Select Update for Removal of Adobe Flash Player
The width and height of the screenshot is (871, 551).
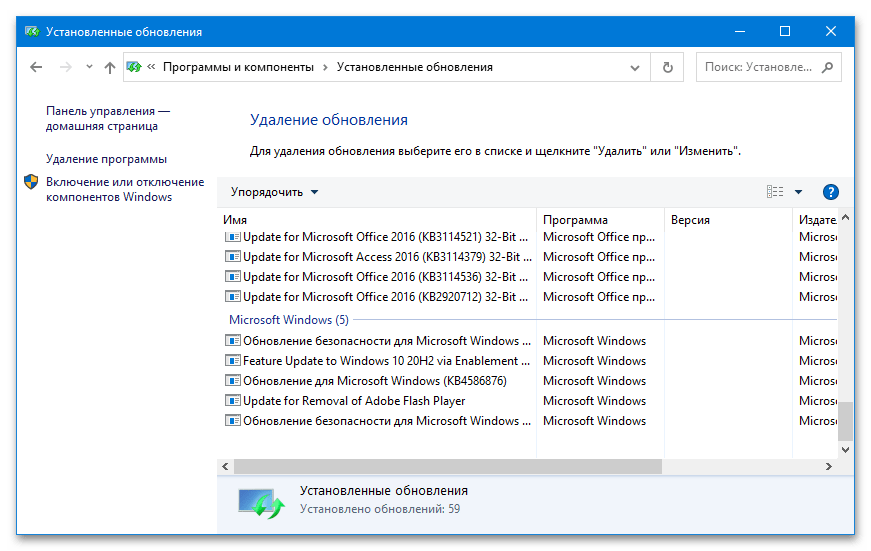(x=354, y=401)
